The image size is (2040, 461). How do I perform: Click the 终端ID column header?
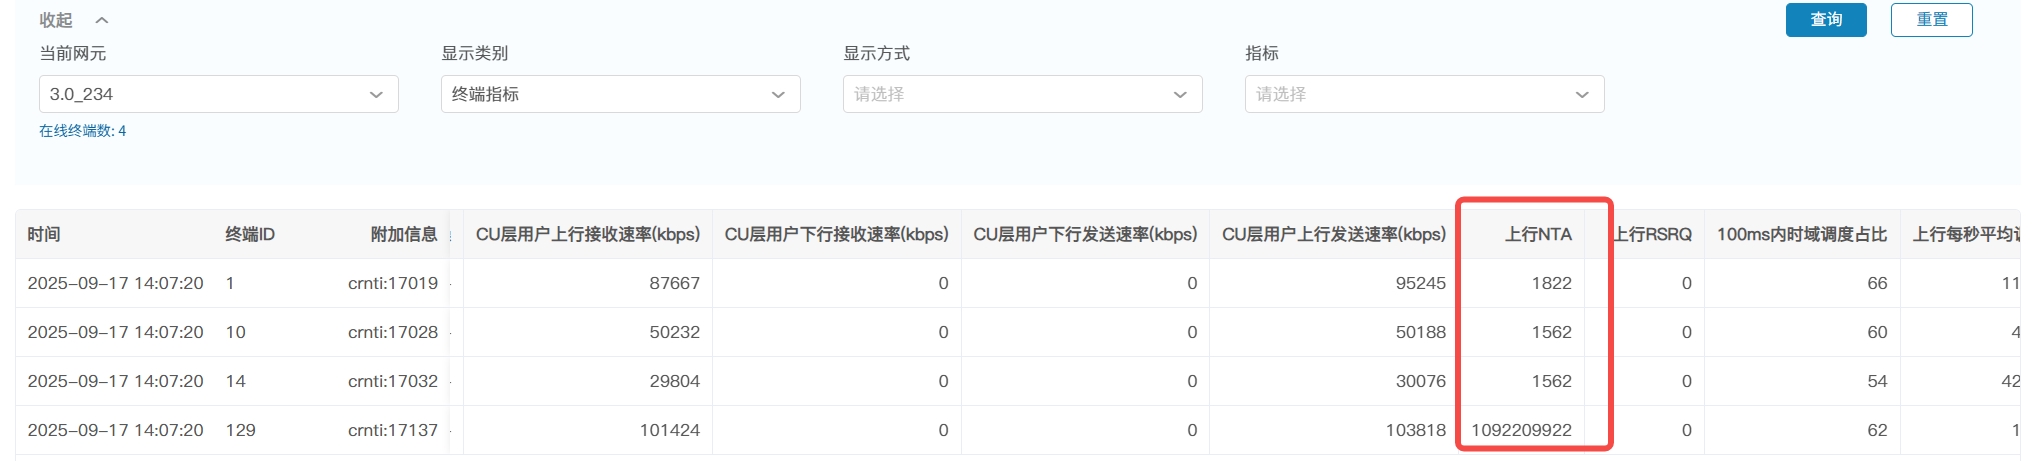(x=250, y=234)
